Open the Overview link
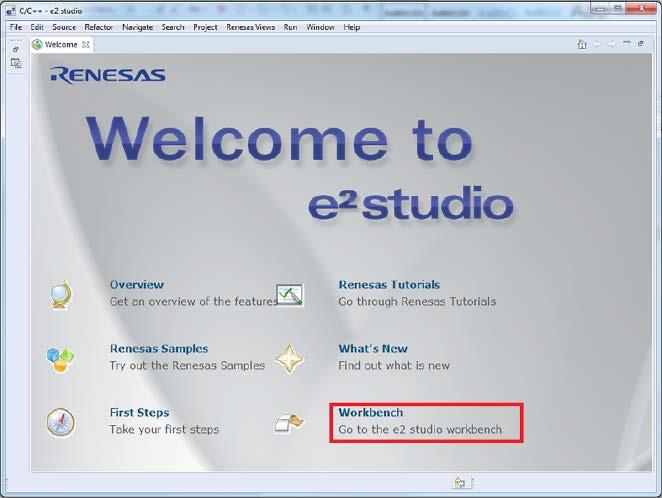Image resolution: width=662 pixels, height=498 pixels. [136, 284]
